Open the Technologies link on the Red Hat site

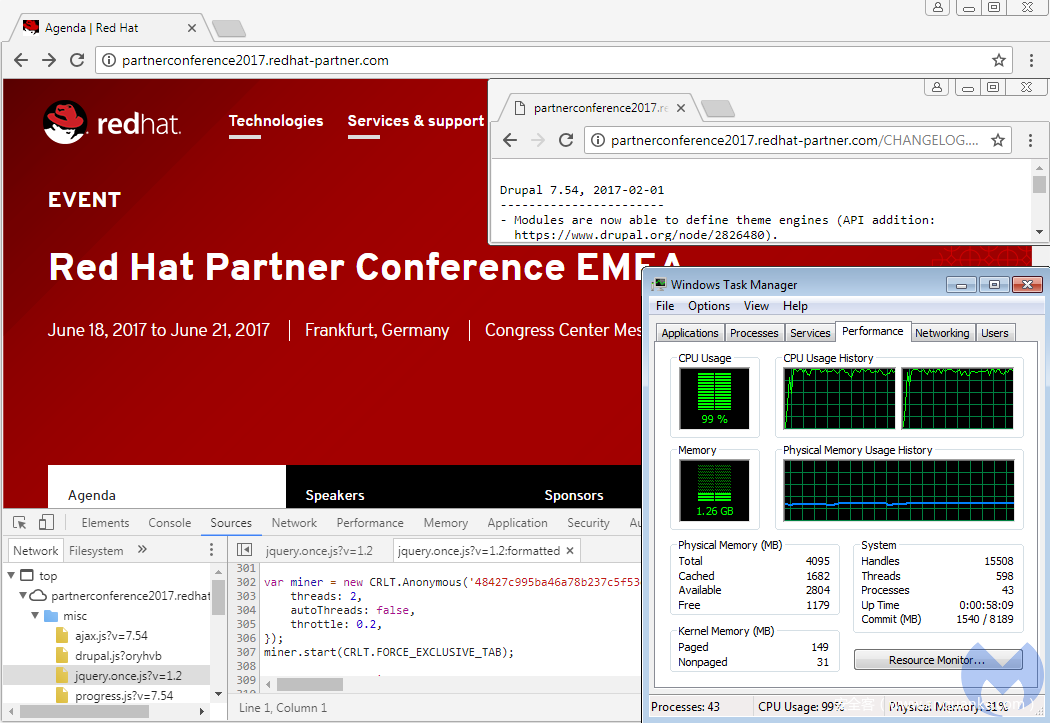pos(276,121)
